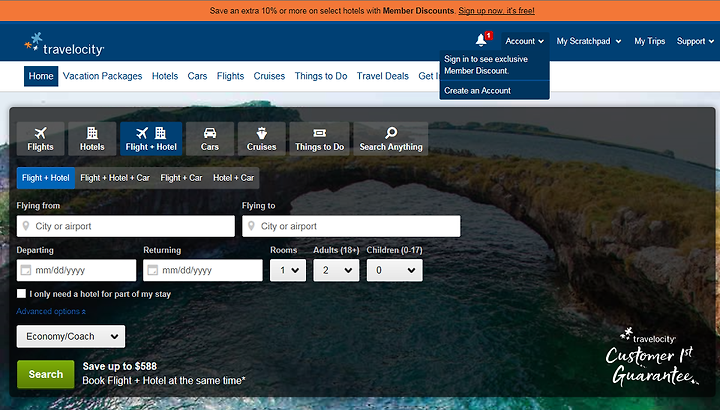Click the Travelocity logo

(64, 45)
